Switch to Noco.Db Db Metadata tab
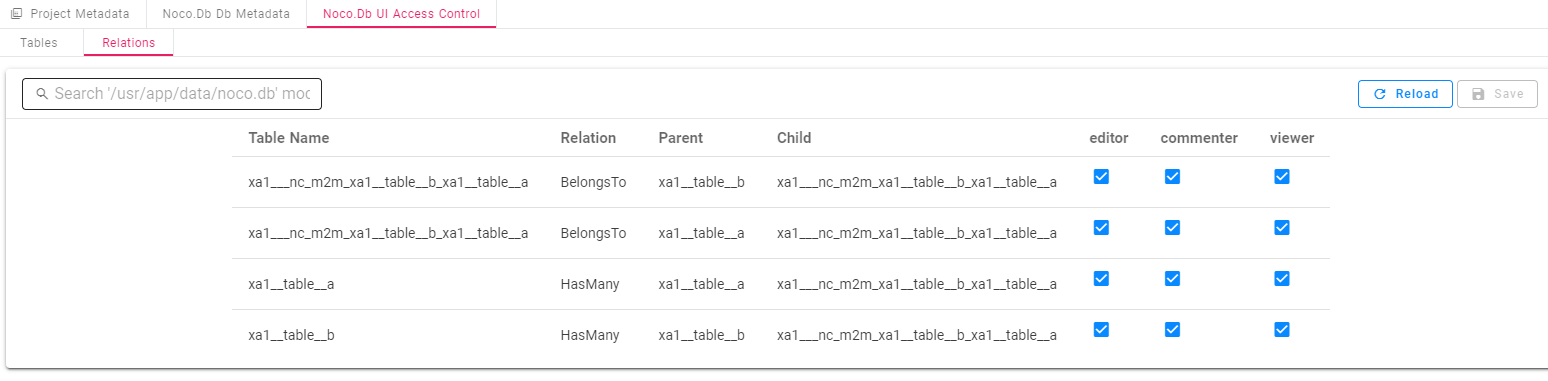 [226, 14]
